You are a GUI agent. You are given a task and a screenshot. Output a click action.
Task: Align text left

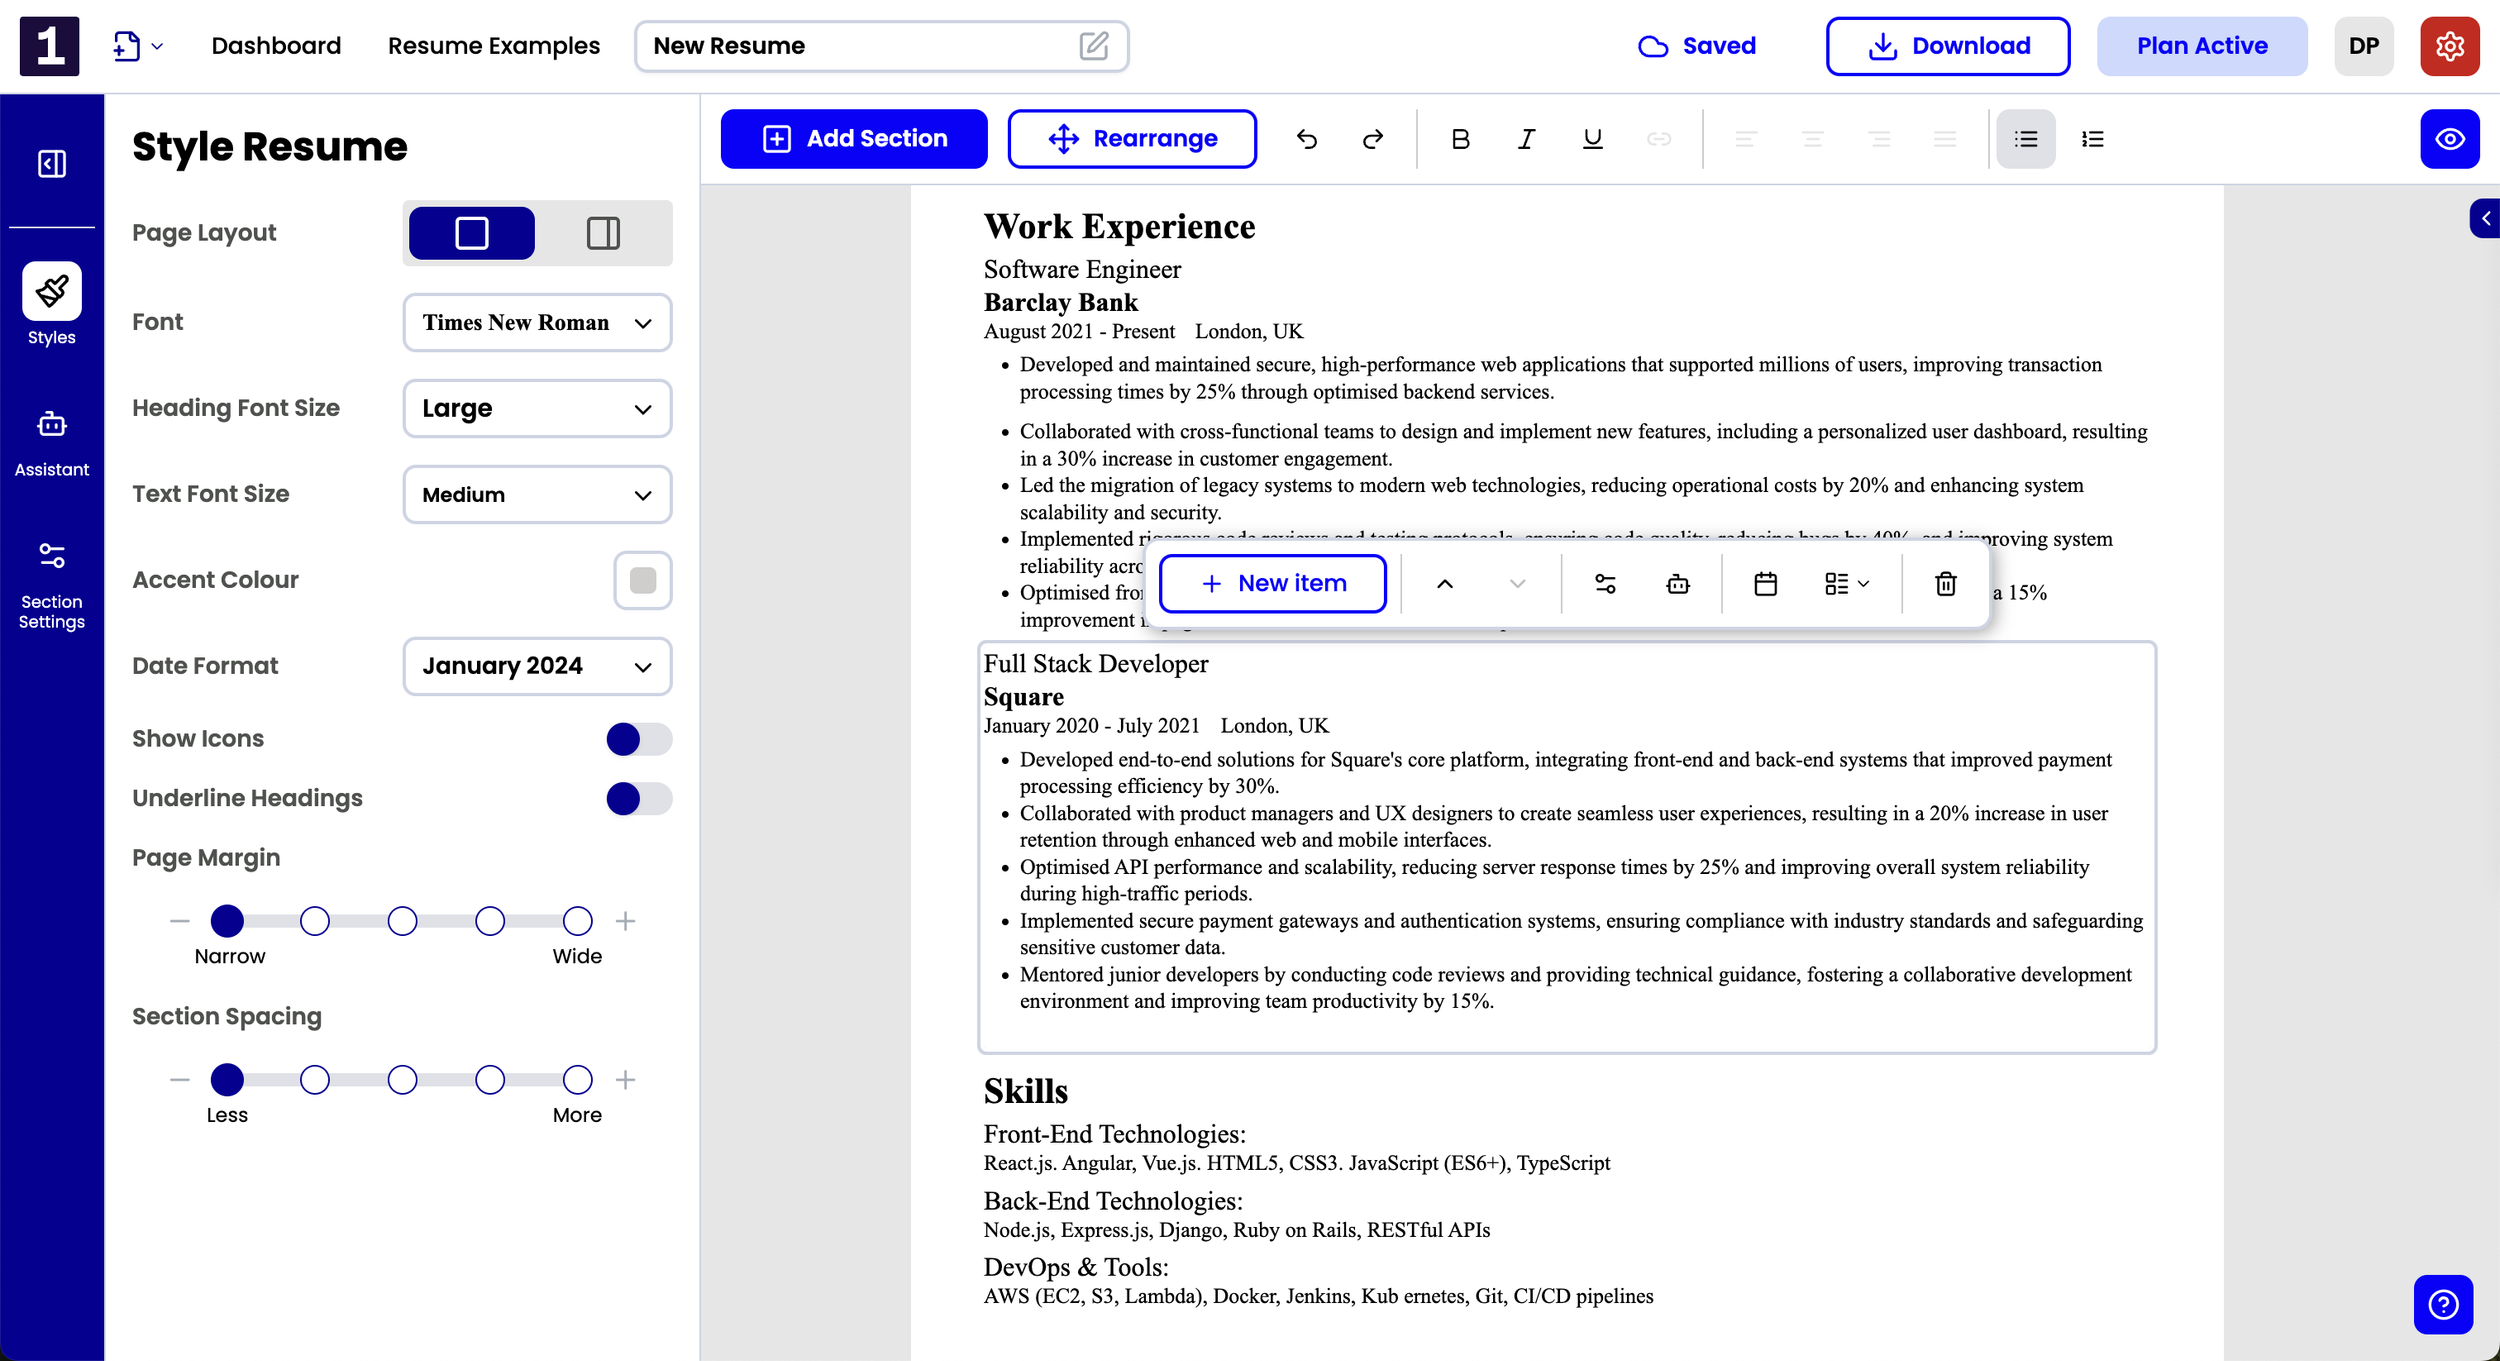[x=1746, y=139]
